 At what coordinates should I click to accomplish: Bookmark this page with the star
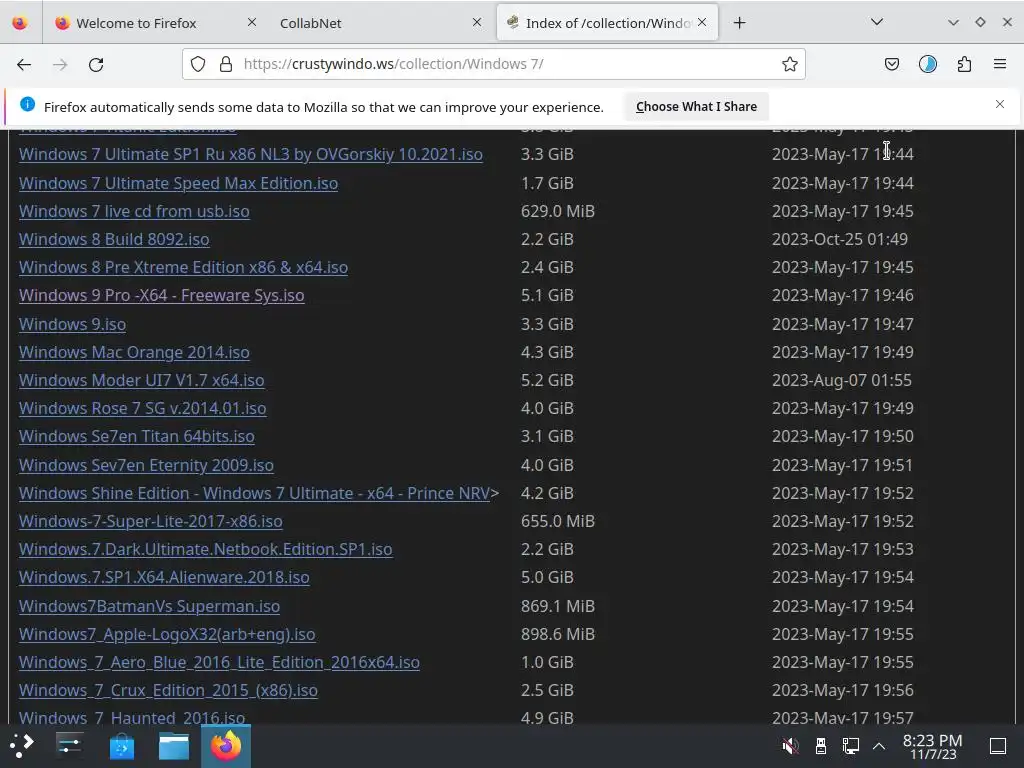[790, 64]
